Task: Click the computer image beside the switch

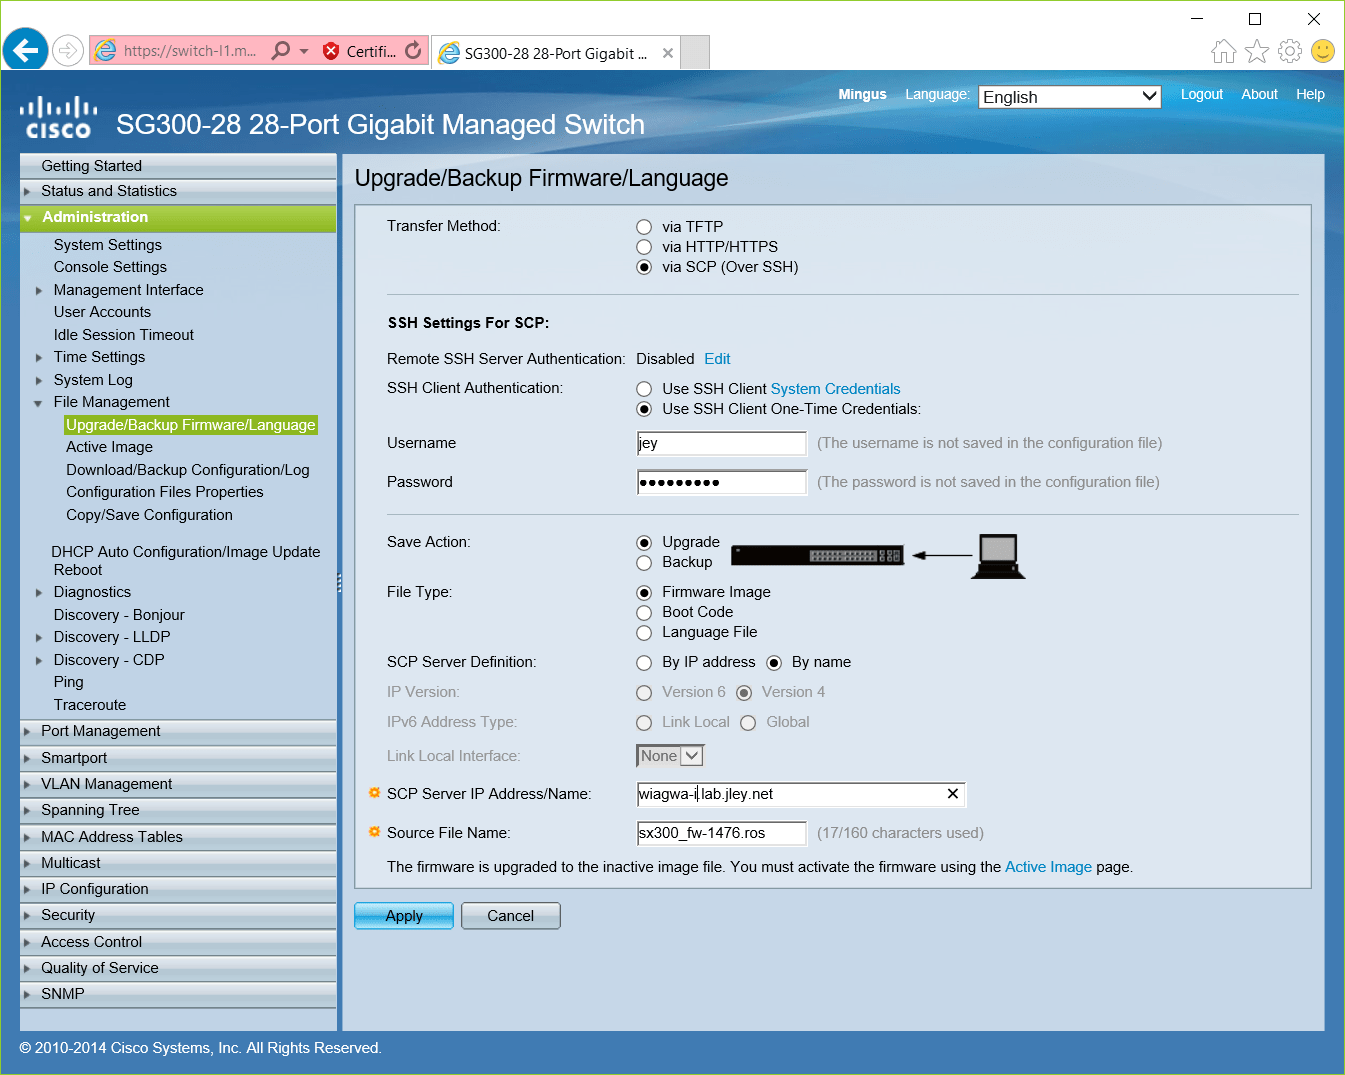Action: [x=998, y=556]
